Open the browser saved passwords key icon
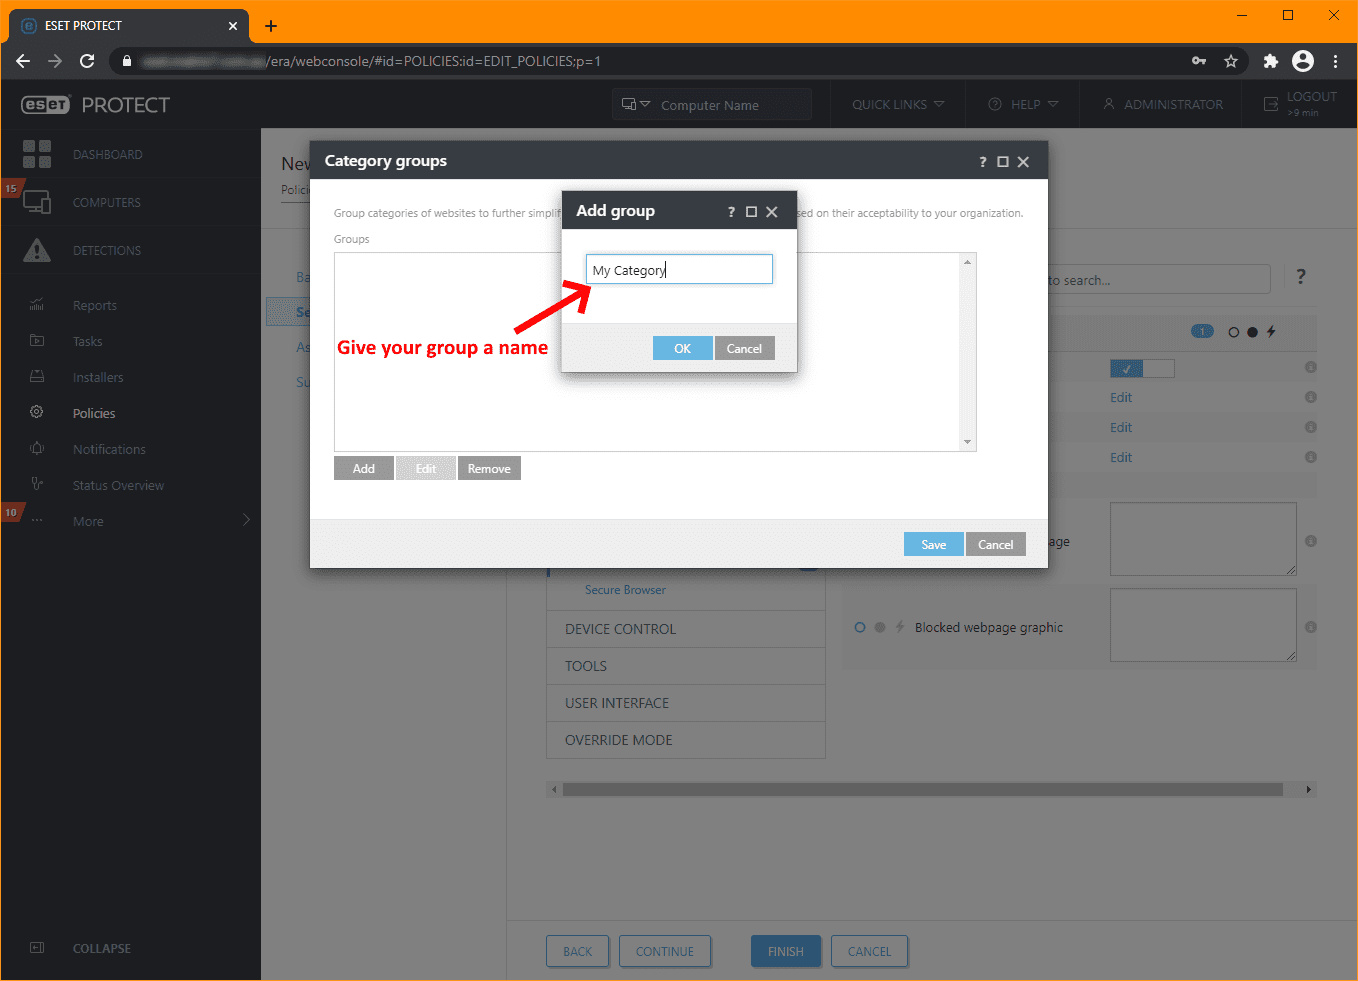The width and height of the screenshot is (1358, 981). click(1199, 61)
